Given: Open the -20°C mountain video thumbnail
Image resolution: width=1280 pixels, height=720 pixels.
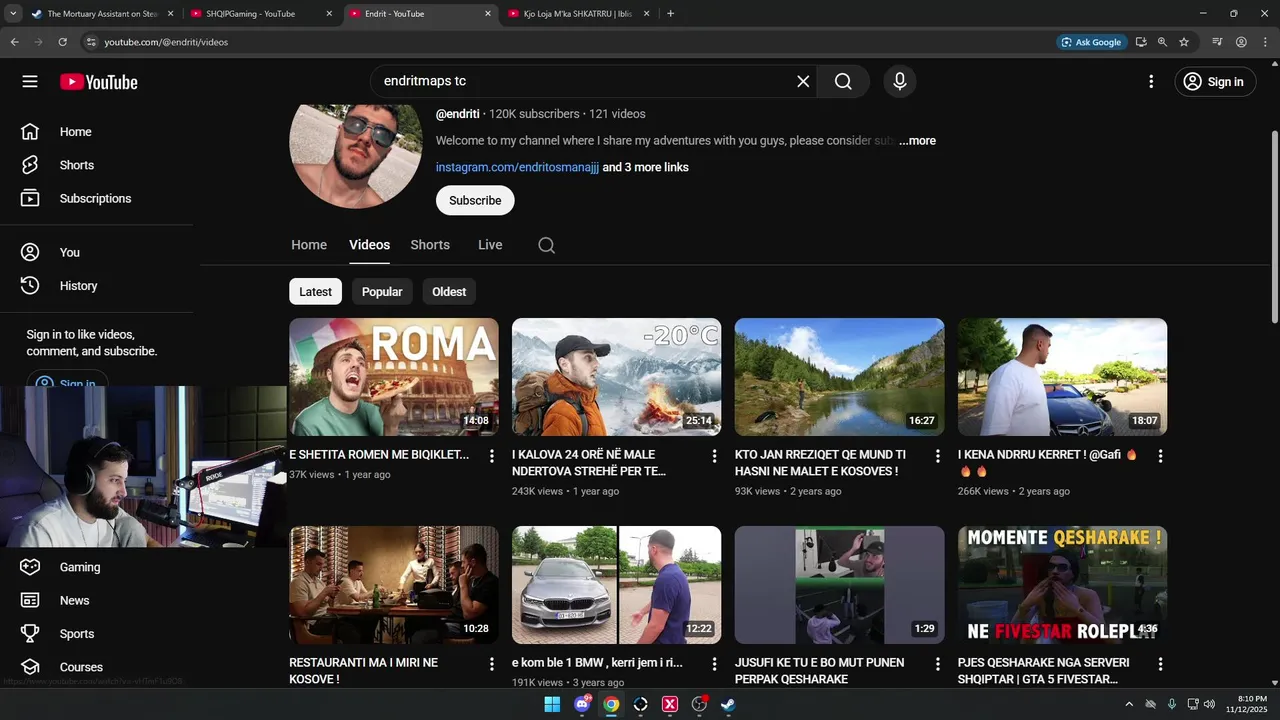Looking at the screenshot, I should click(617, 377).
